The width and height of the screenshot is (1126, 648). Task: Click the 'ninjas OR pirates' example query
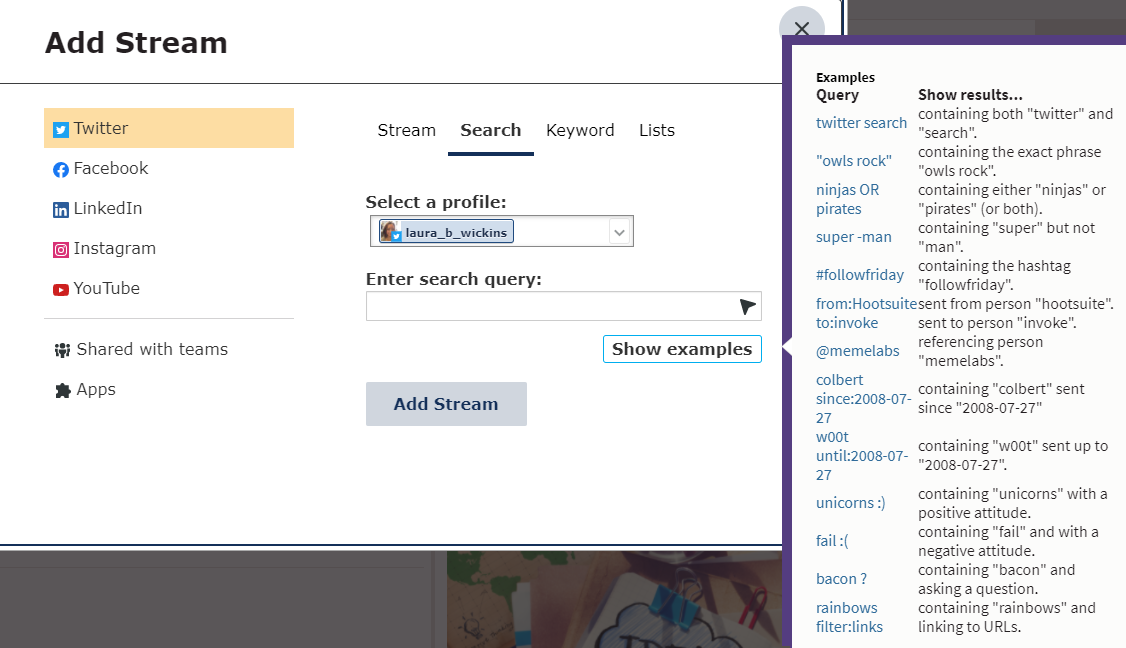(847, 199)
